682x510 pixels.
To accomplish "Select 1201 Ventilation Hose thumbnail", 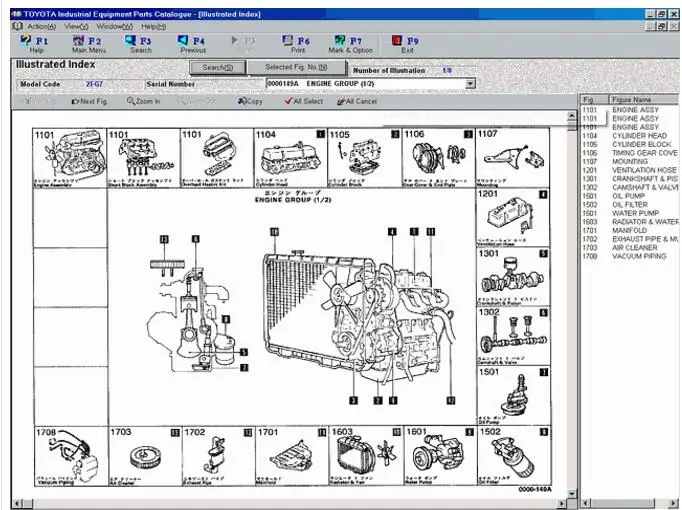I will coord(513,217).
